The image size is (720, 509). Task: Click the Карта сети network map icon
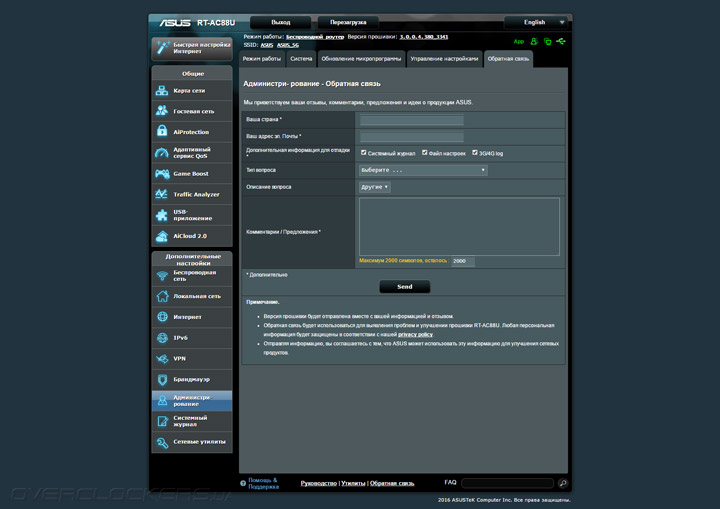coord(162,90)
